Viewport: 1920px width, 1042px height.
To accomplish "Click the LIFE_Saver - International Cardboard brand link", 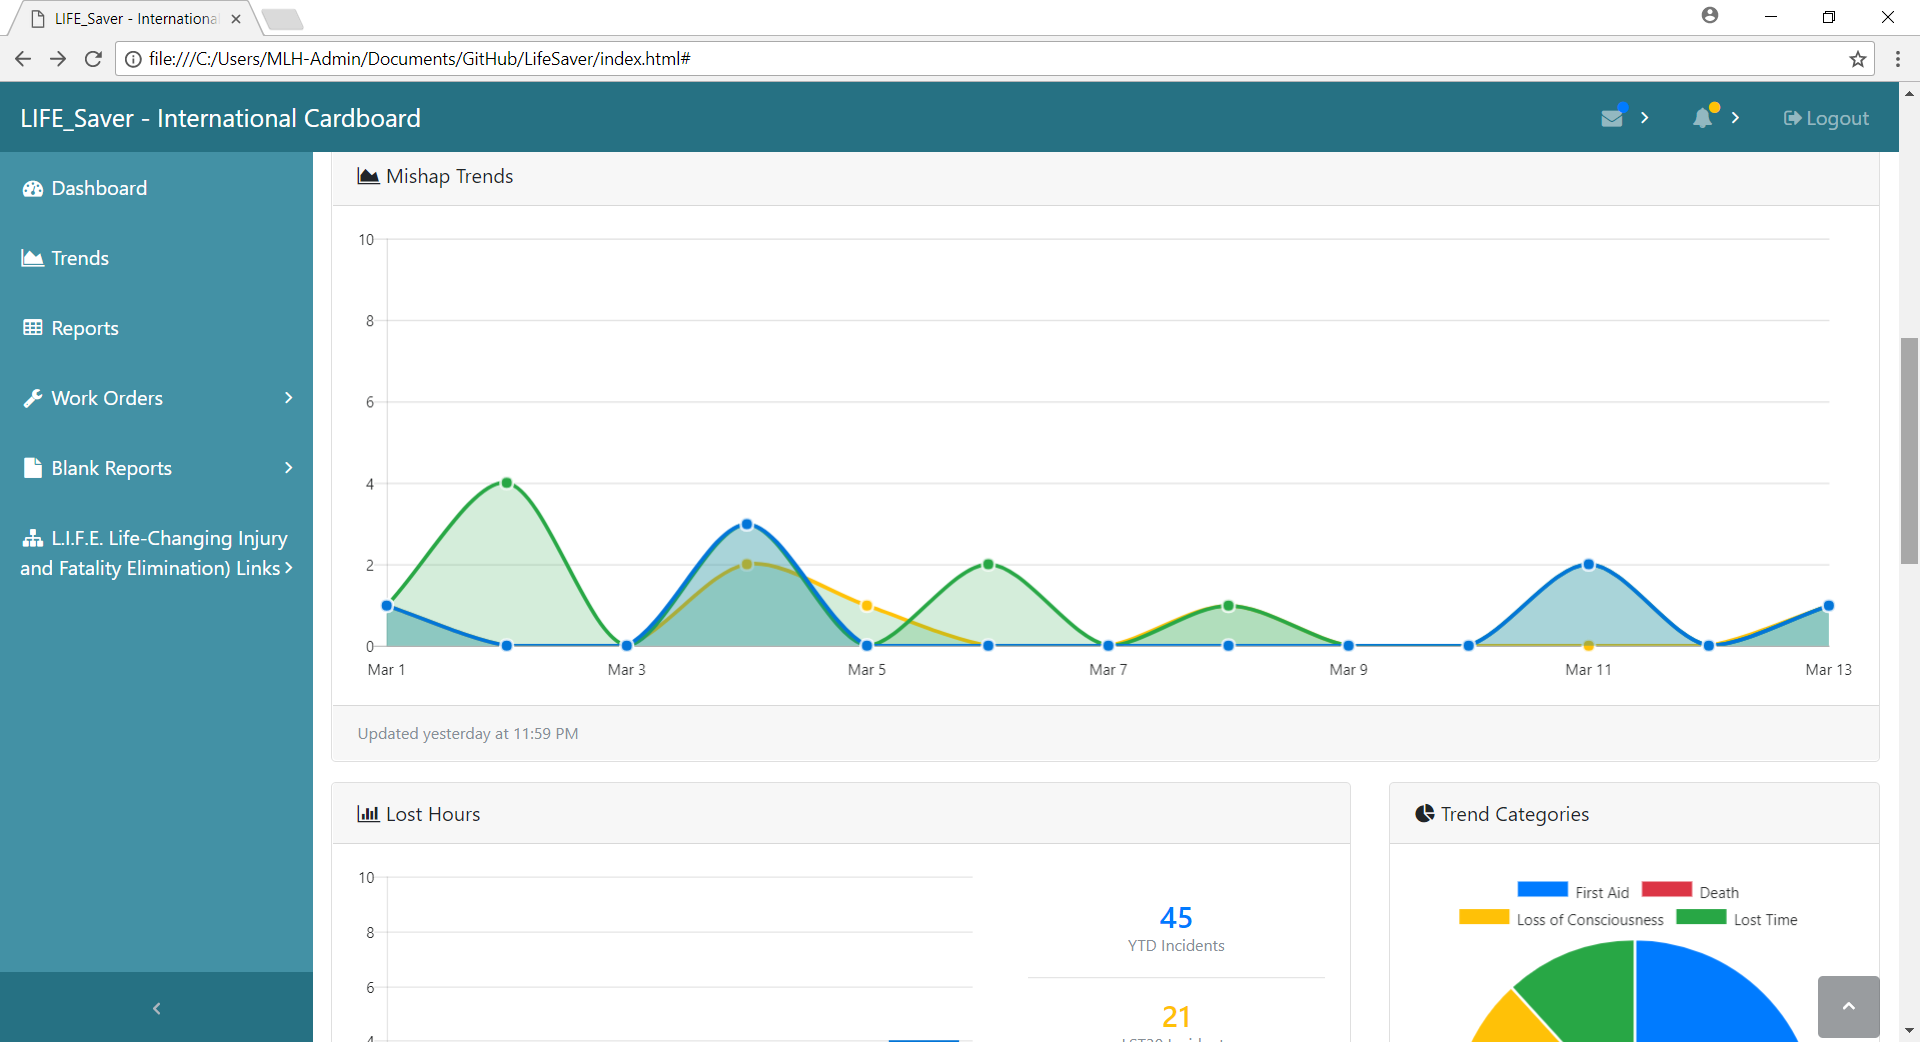I will 220,118.
